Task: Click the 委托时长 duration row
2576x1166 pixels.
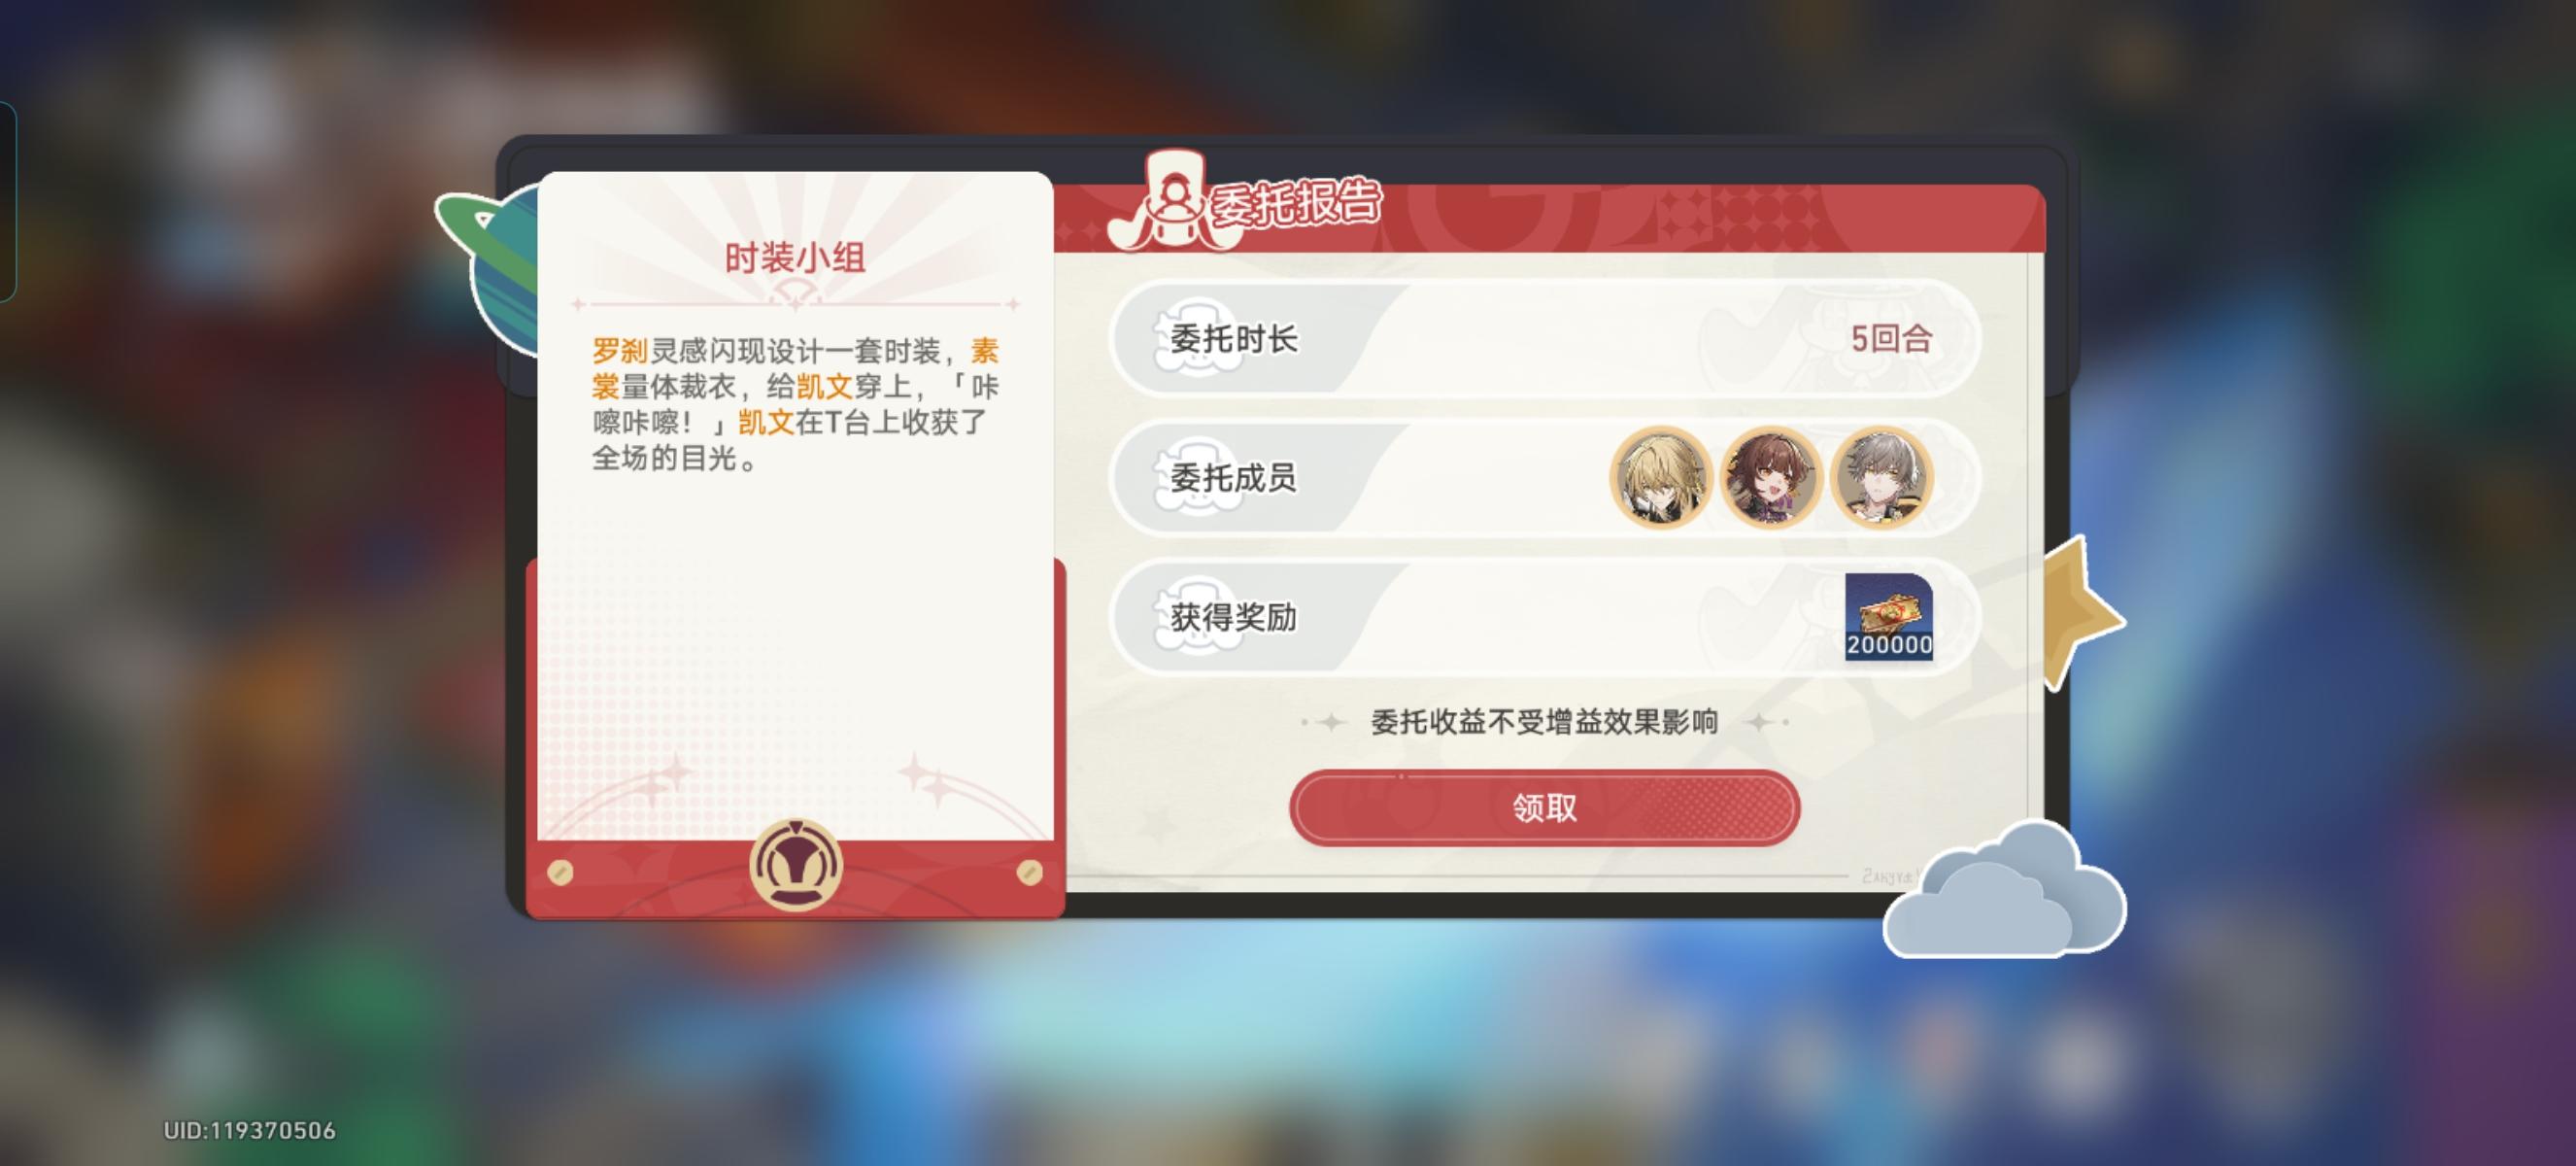Action: pos(1544,339)
